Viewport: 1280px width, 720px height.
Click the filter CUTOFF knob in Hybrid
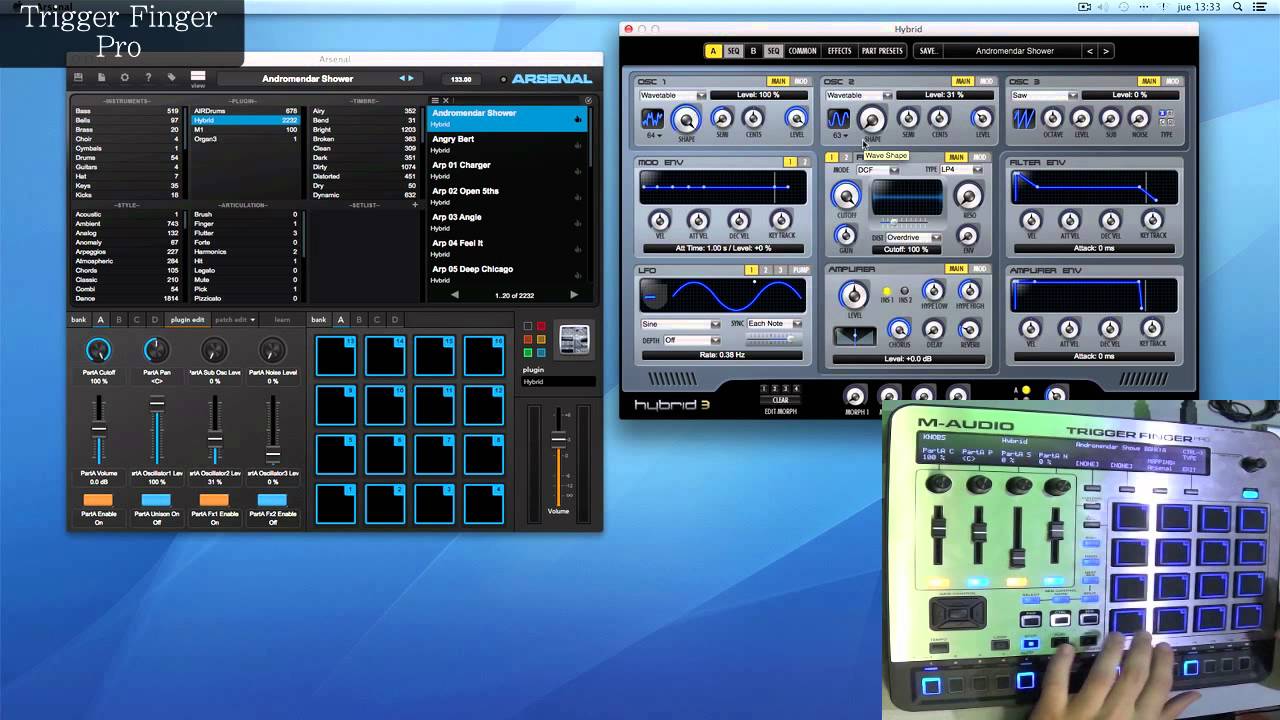coord(845,197)
